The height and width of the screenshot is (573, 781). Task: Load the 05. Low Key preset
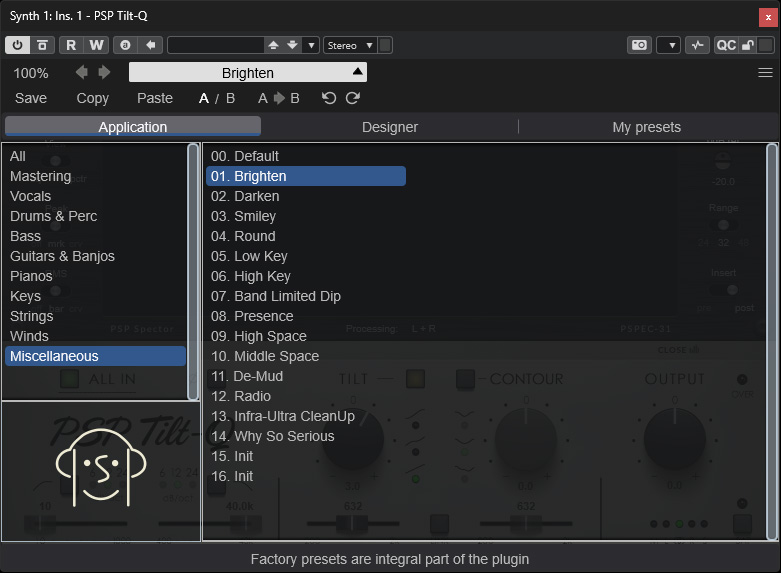point(306,256)
